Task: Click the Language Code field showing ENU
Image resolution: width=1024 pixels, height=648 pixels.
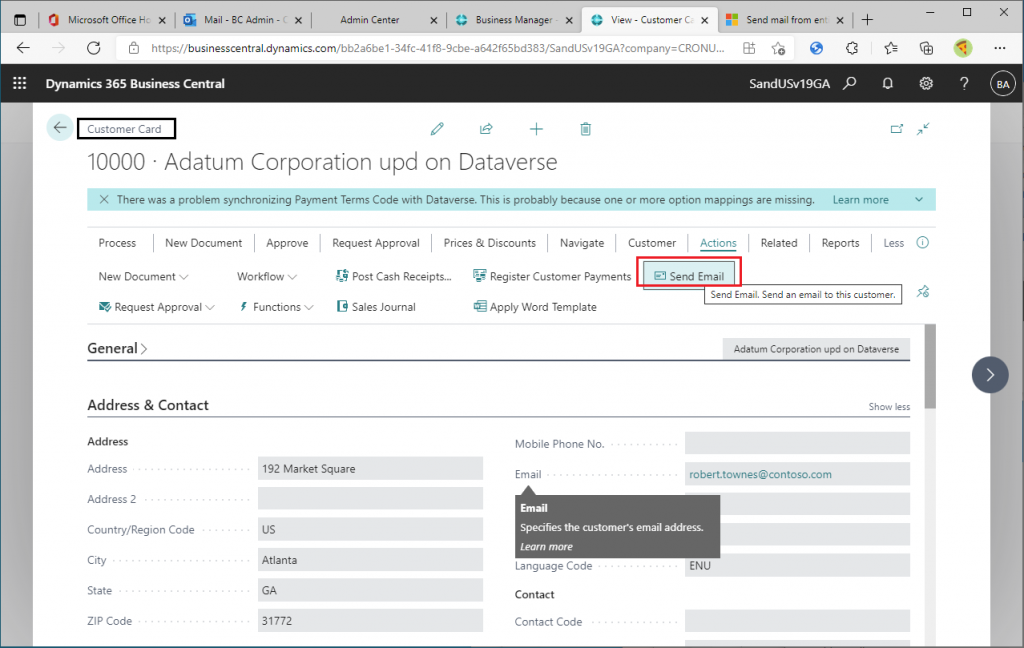Action: coord(797,566)
